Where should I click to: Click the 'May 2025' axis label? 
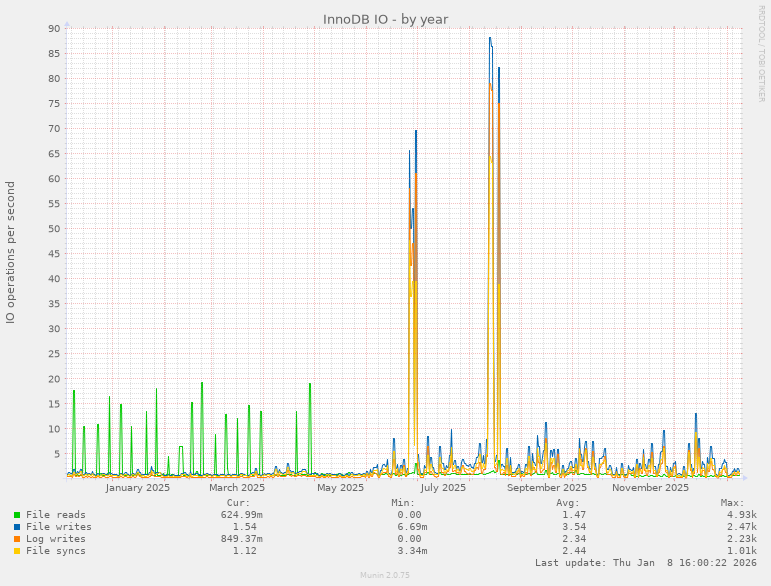[x=340, y=488]
